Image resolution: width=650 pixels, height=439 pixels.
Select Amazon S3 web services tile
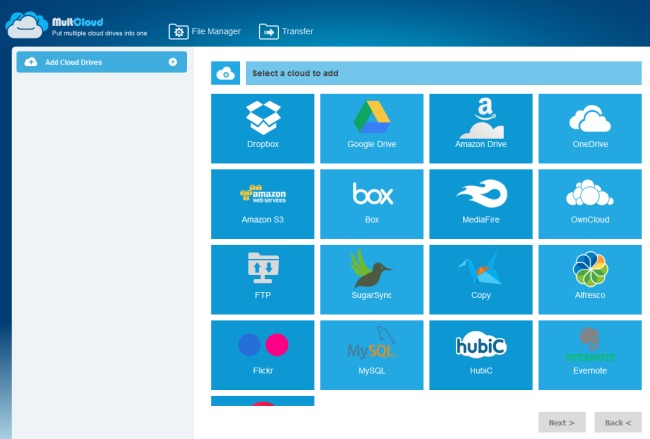(262, 204)
